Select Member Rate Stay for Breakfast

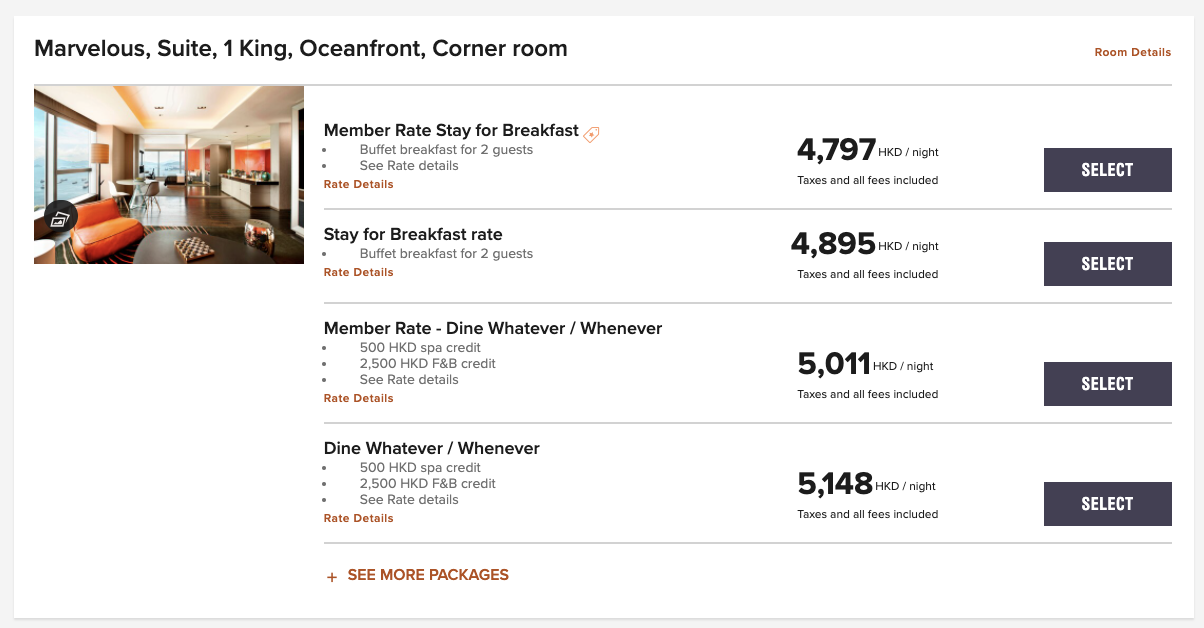pos(1107,170)
